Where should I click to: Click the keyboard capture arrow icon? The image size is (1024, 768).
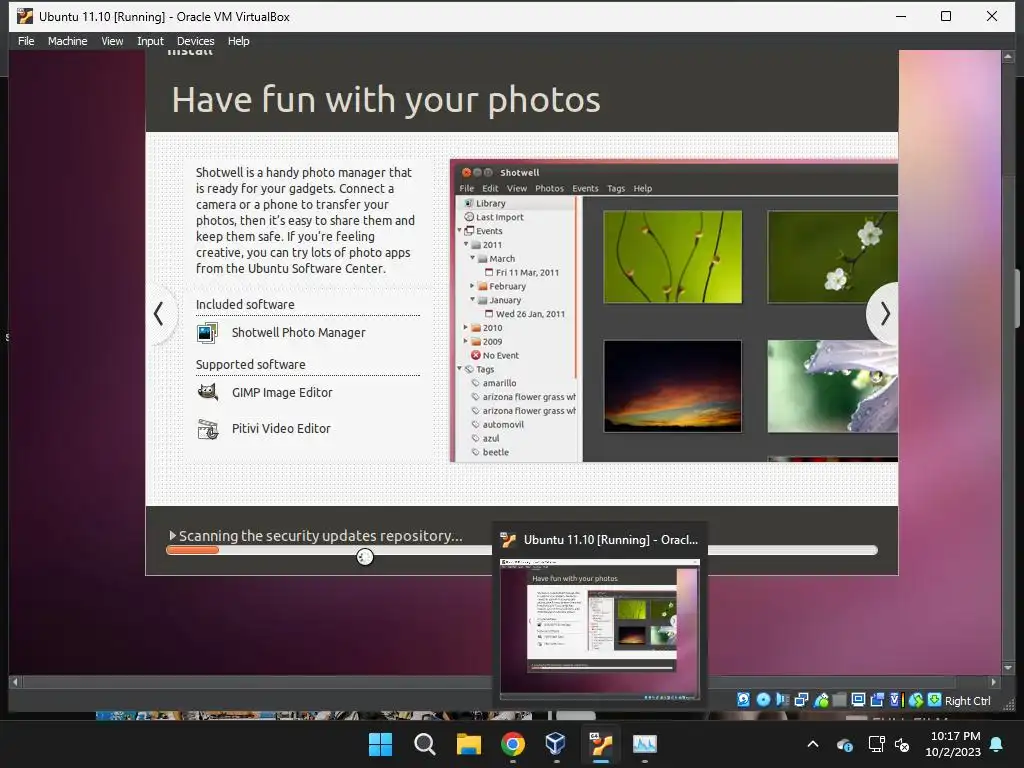[935, 700]
